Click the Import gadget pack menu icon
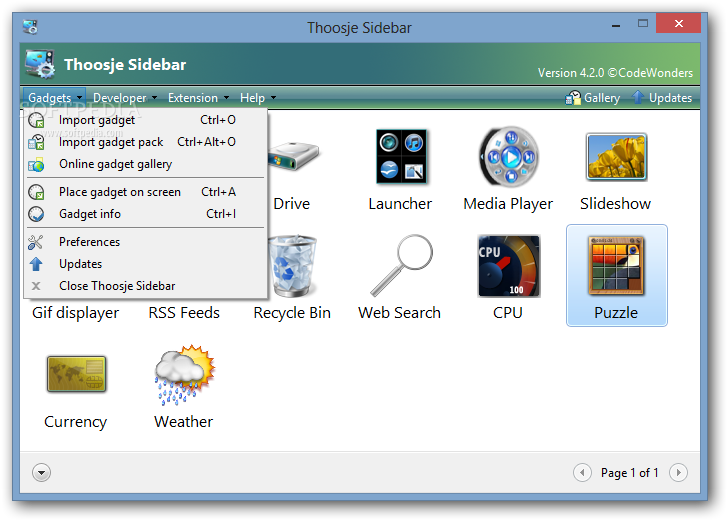Viewport: 728px width, 521px height. click(x=36, y=142)
